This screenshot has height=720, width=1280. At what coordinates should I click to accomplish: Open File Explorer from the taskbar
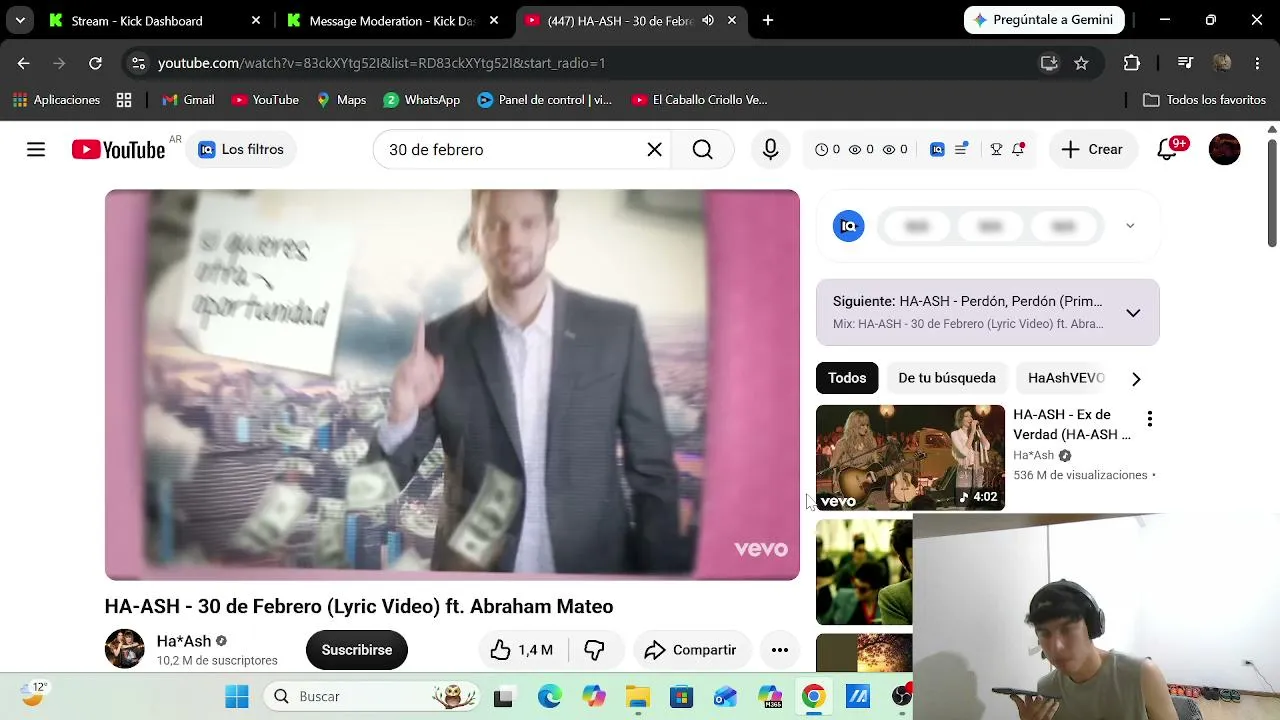[638, 697]
